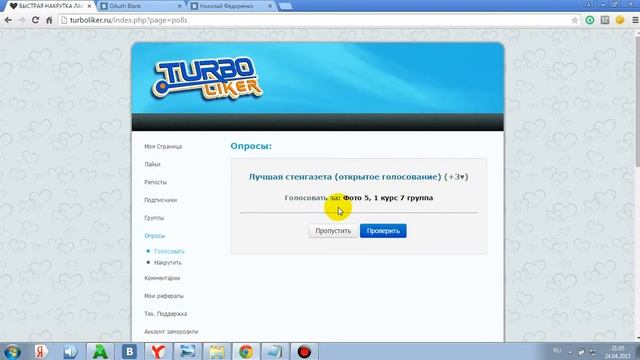Open Мои рефералы in the sidebar
Viewport: 640px width, 360px height.
pyautogui.click(x=164, y=296)
